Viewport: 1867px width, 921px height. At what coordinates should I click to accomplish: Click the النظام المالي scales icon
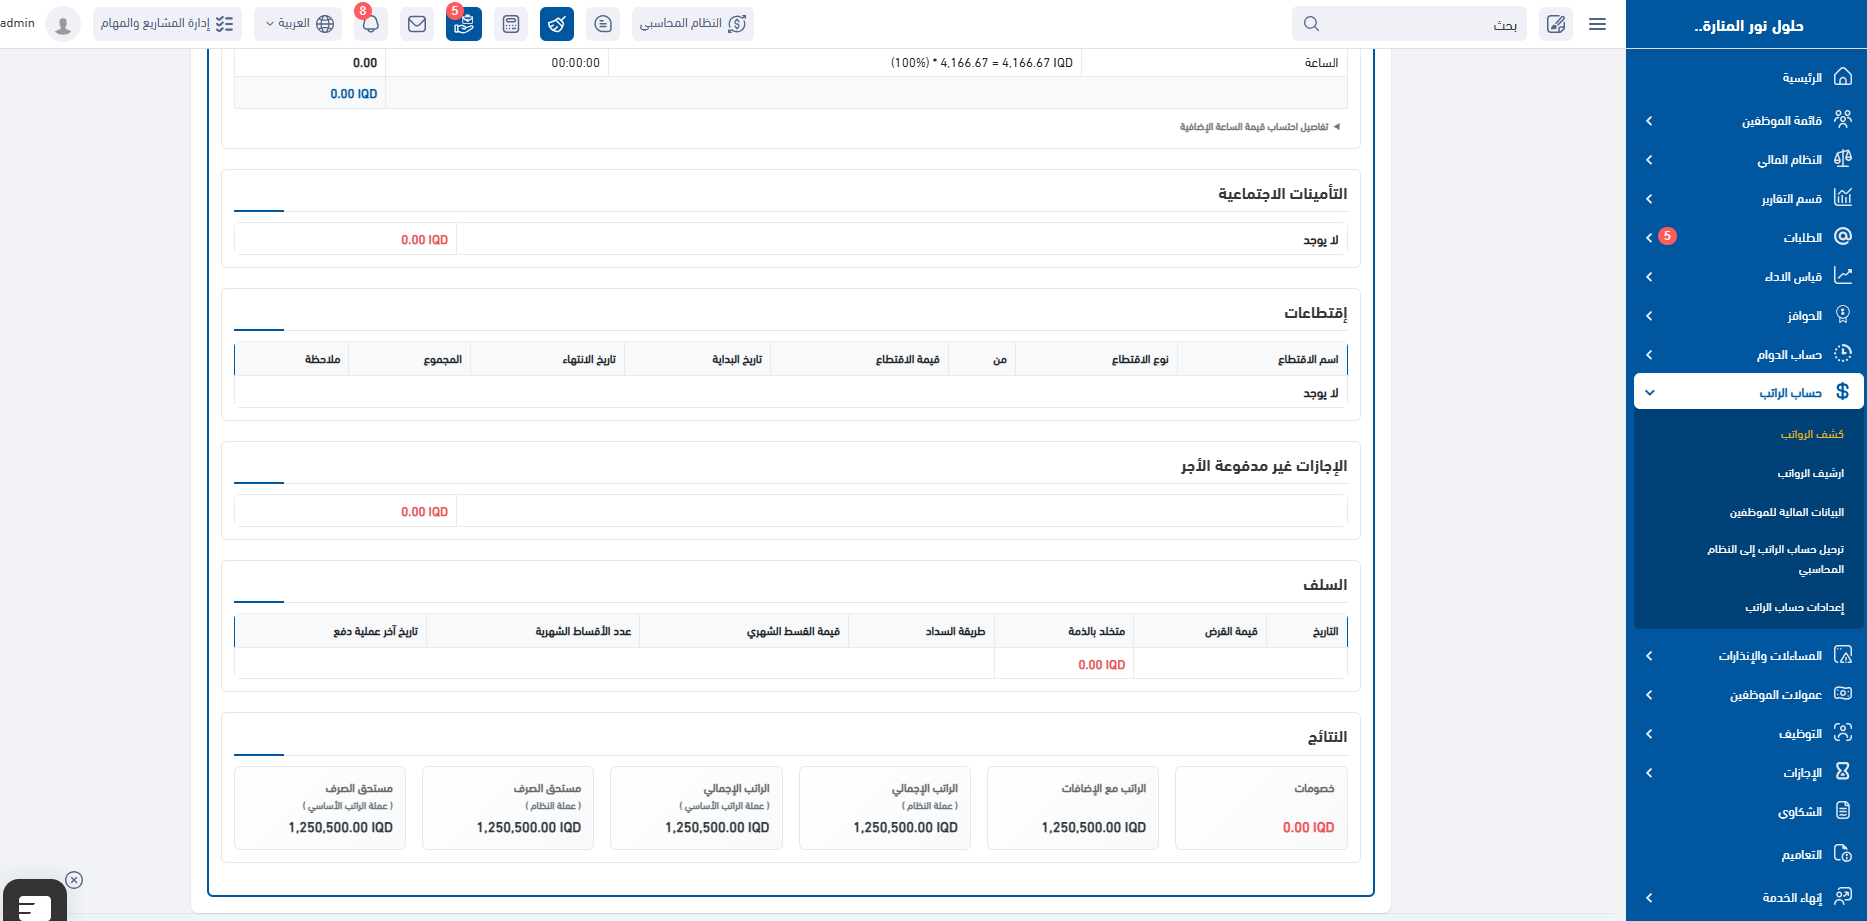[1843, 159]
